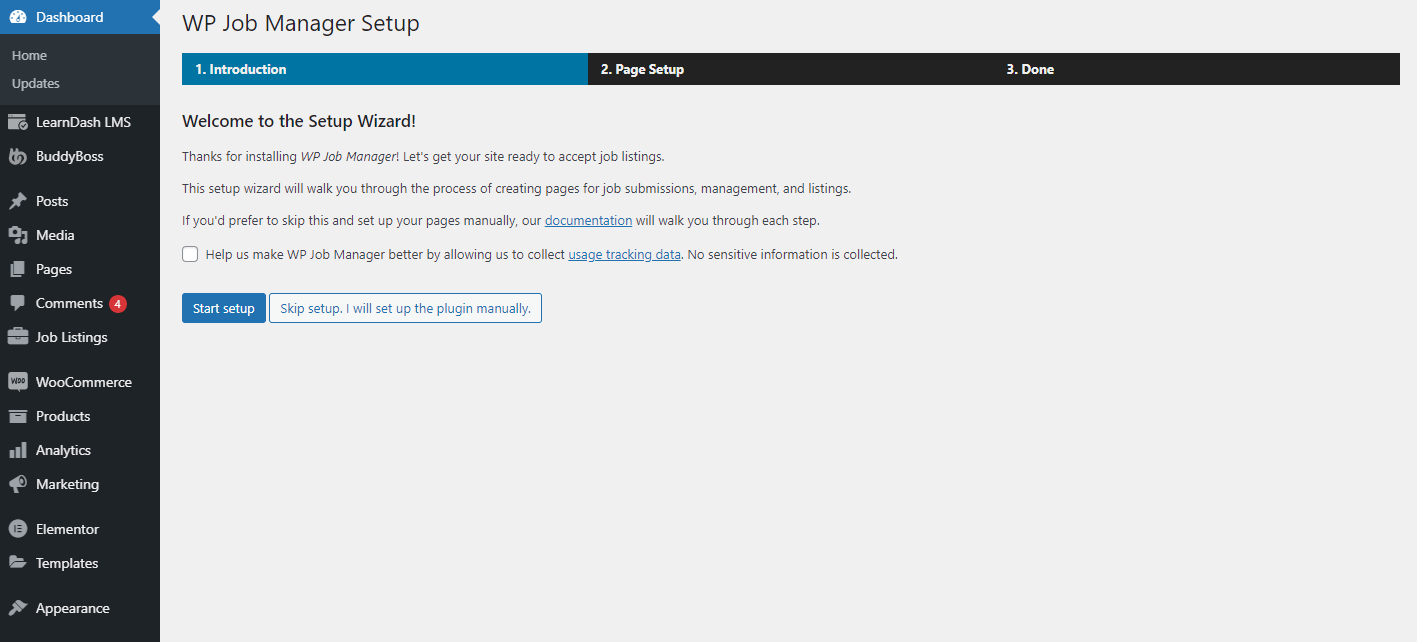This screenshot has width=1417, height=642.
Task: Click the Marketing megaphone icon
Action: click(17, 485)
